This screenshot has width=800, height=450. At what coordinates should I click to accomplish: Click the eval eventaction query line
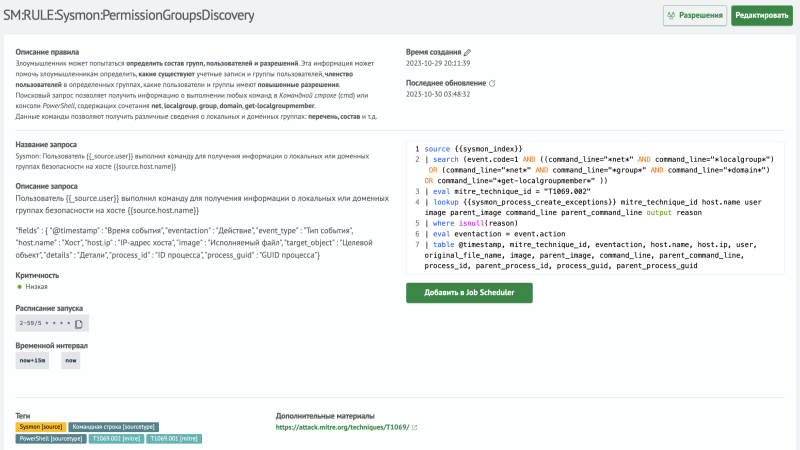pyautogui.click(x=495, y=234)
